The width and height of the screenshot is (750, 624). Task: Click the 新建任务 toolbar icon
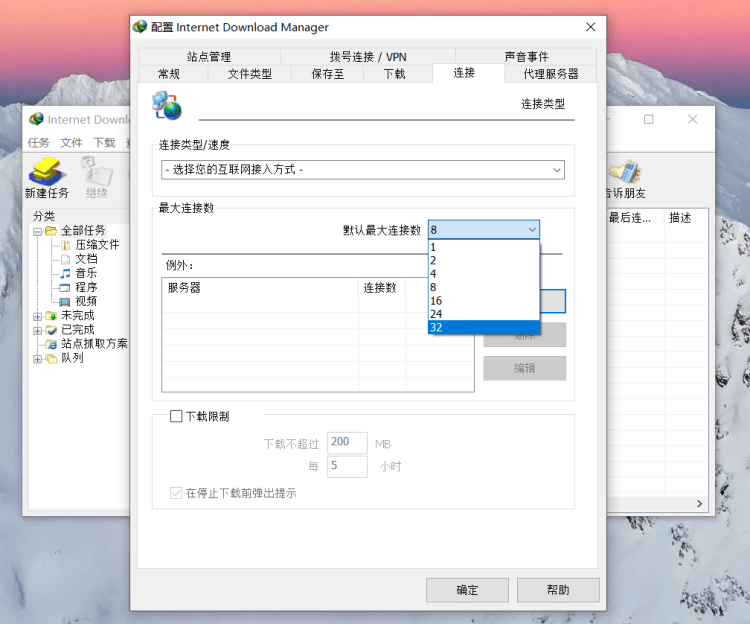pos(46,172)
